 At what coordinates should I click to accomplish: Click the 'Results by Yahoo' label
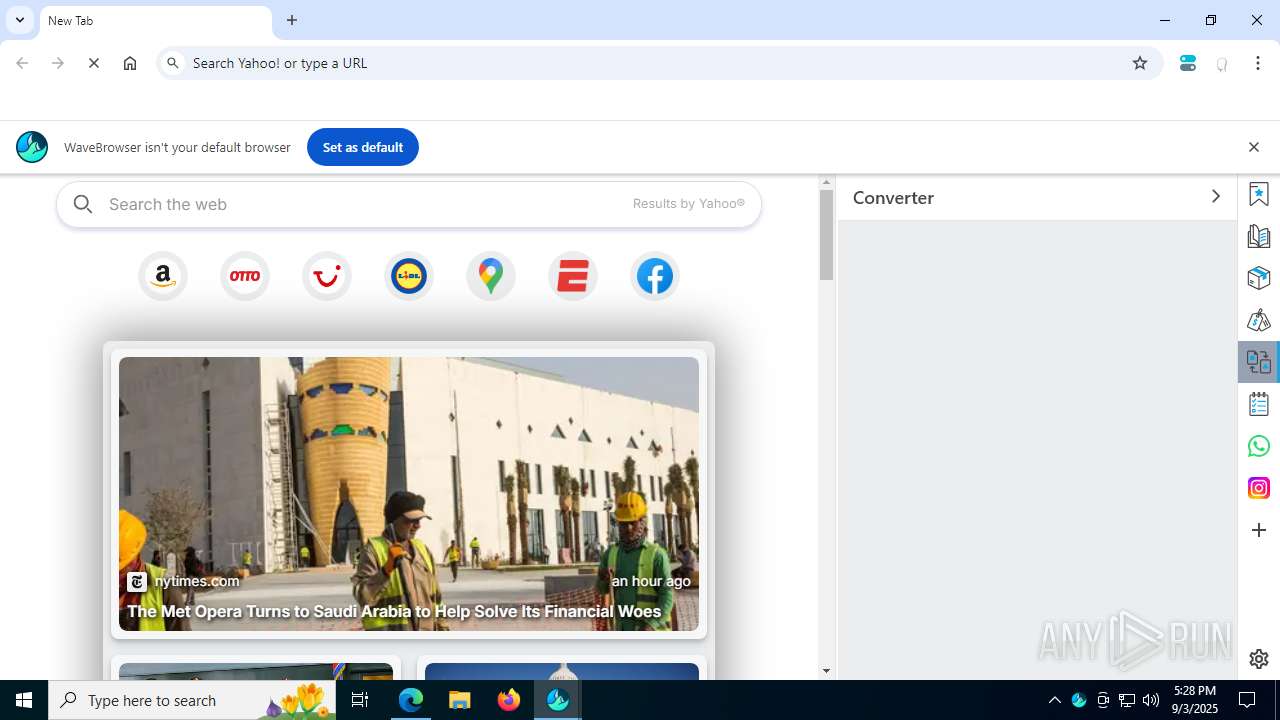click(x=689, y=204)
